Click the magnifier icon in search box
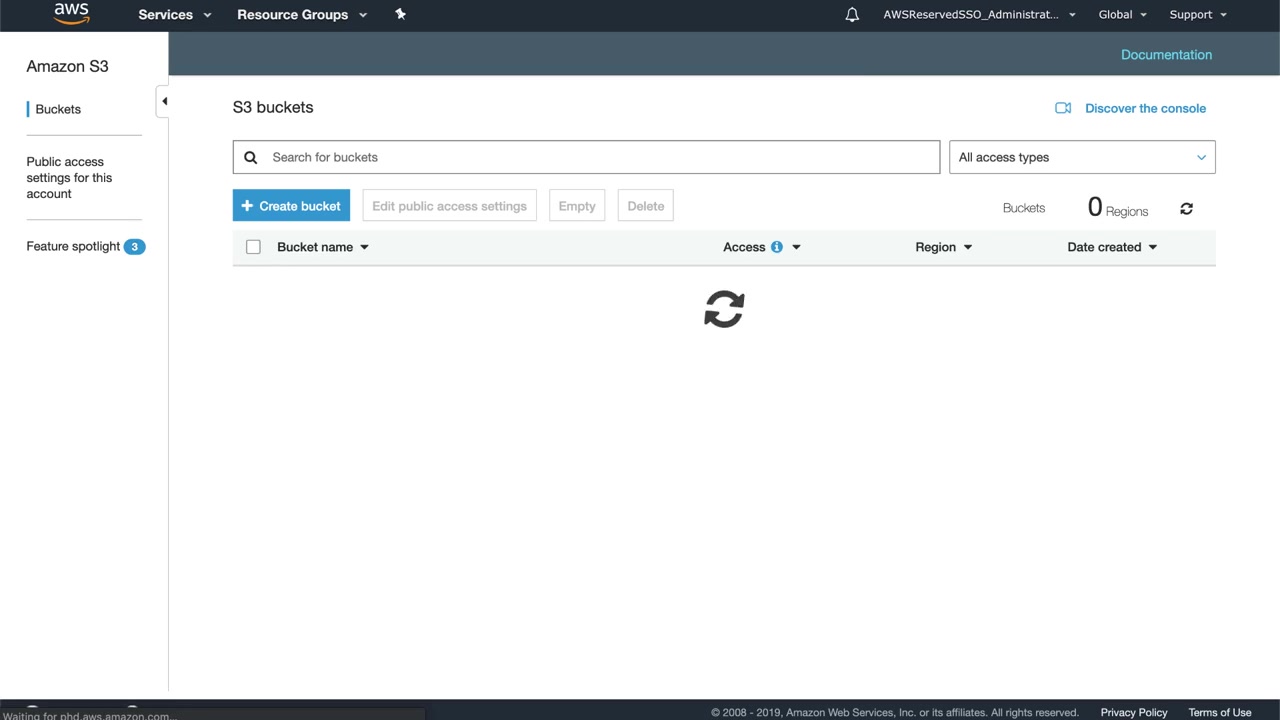Viewport: 1280px width, 720px height. tap(251, 157)
